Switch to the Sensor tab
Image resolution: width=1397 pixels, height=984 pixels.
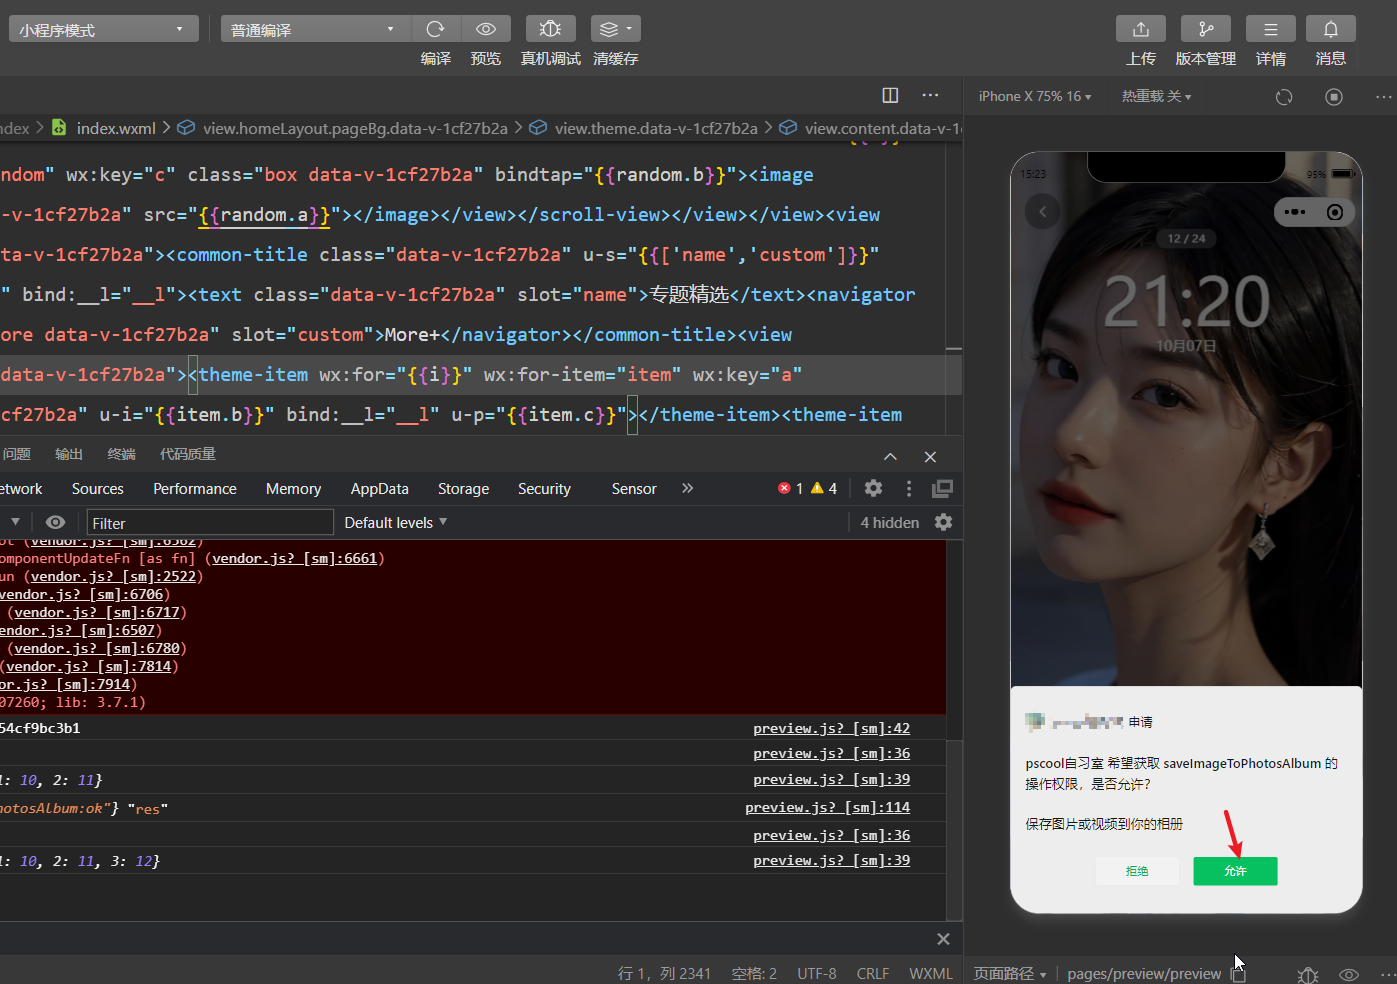tap(634, 489)
